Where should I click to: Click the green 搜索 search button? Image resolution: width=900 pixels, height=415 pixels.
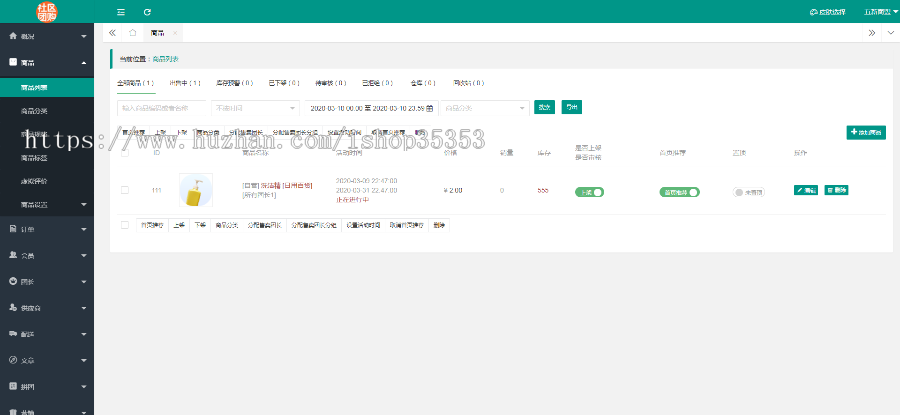tap(544, 107)
